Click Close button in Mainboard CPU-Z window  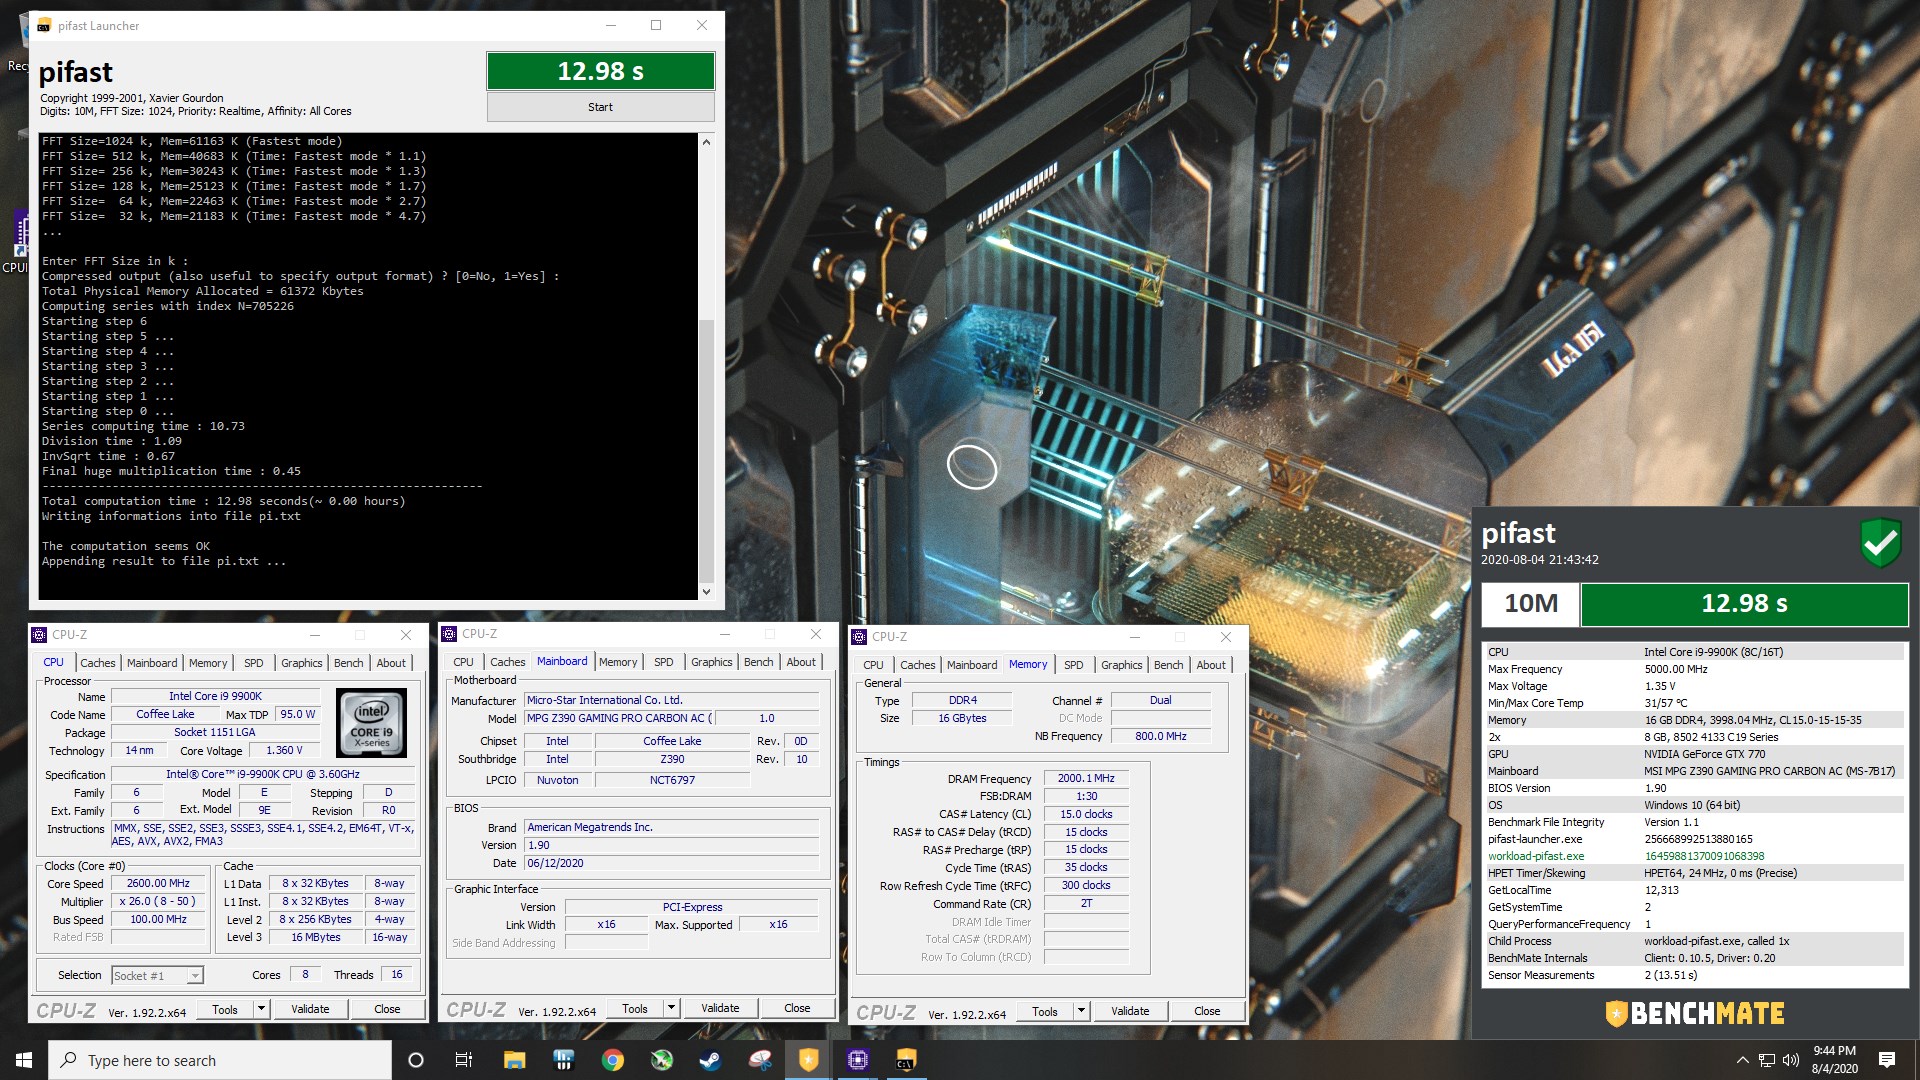point(797,1008)
